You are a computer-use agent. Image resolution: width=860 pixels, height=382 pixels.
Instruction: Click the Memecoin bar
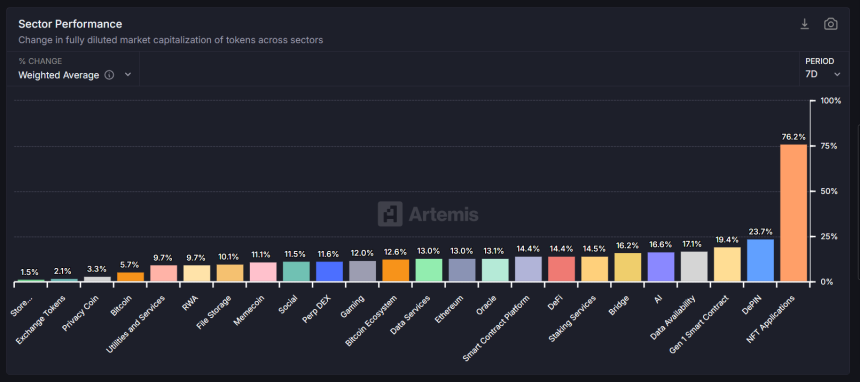click(263, 272)
